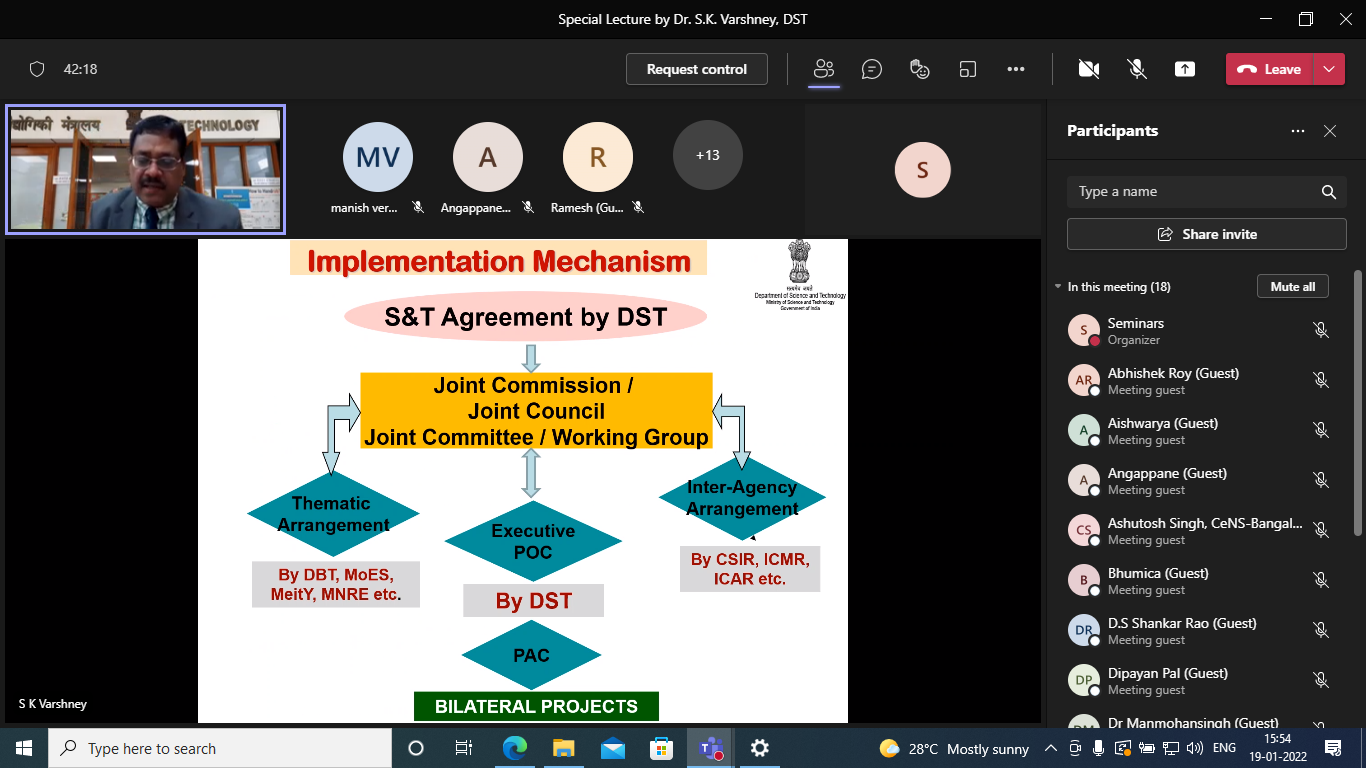Click the muted mic icon beside Bhumica
Image resolution: width=1366 pixels, height=768 pixels.
[1321, 580]
